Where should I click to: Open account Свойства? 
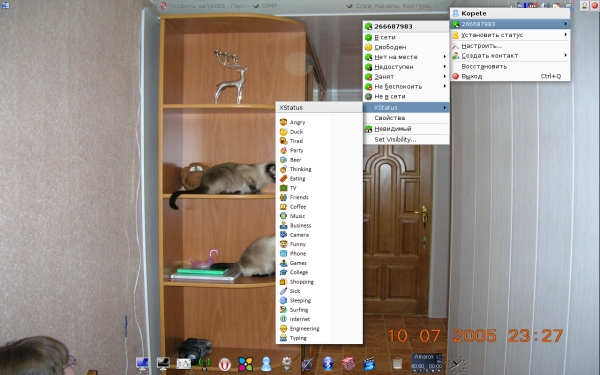406,118
